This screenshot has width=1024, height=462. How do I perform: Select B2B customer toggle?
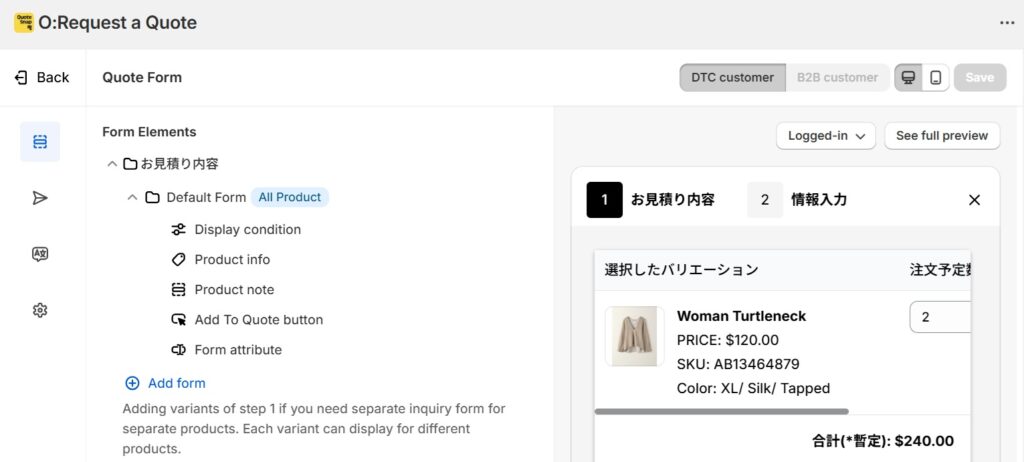[837, 77]
